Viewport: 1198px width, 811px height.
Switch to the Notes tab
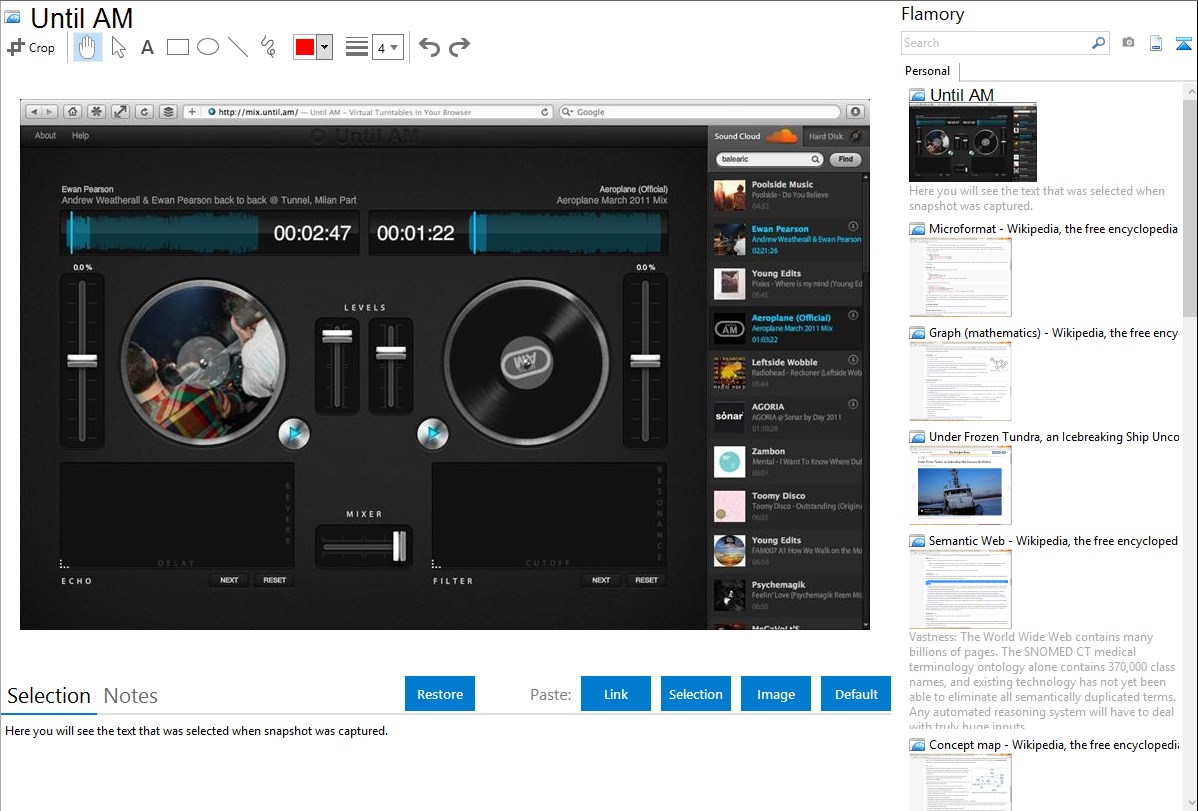coord(131,696)
